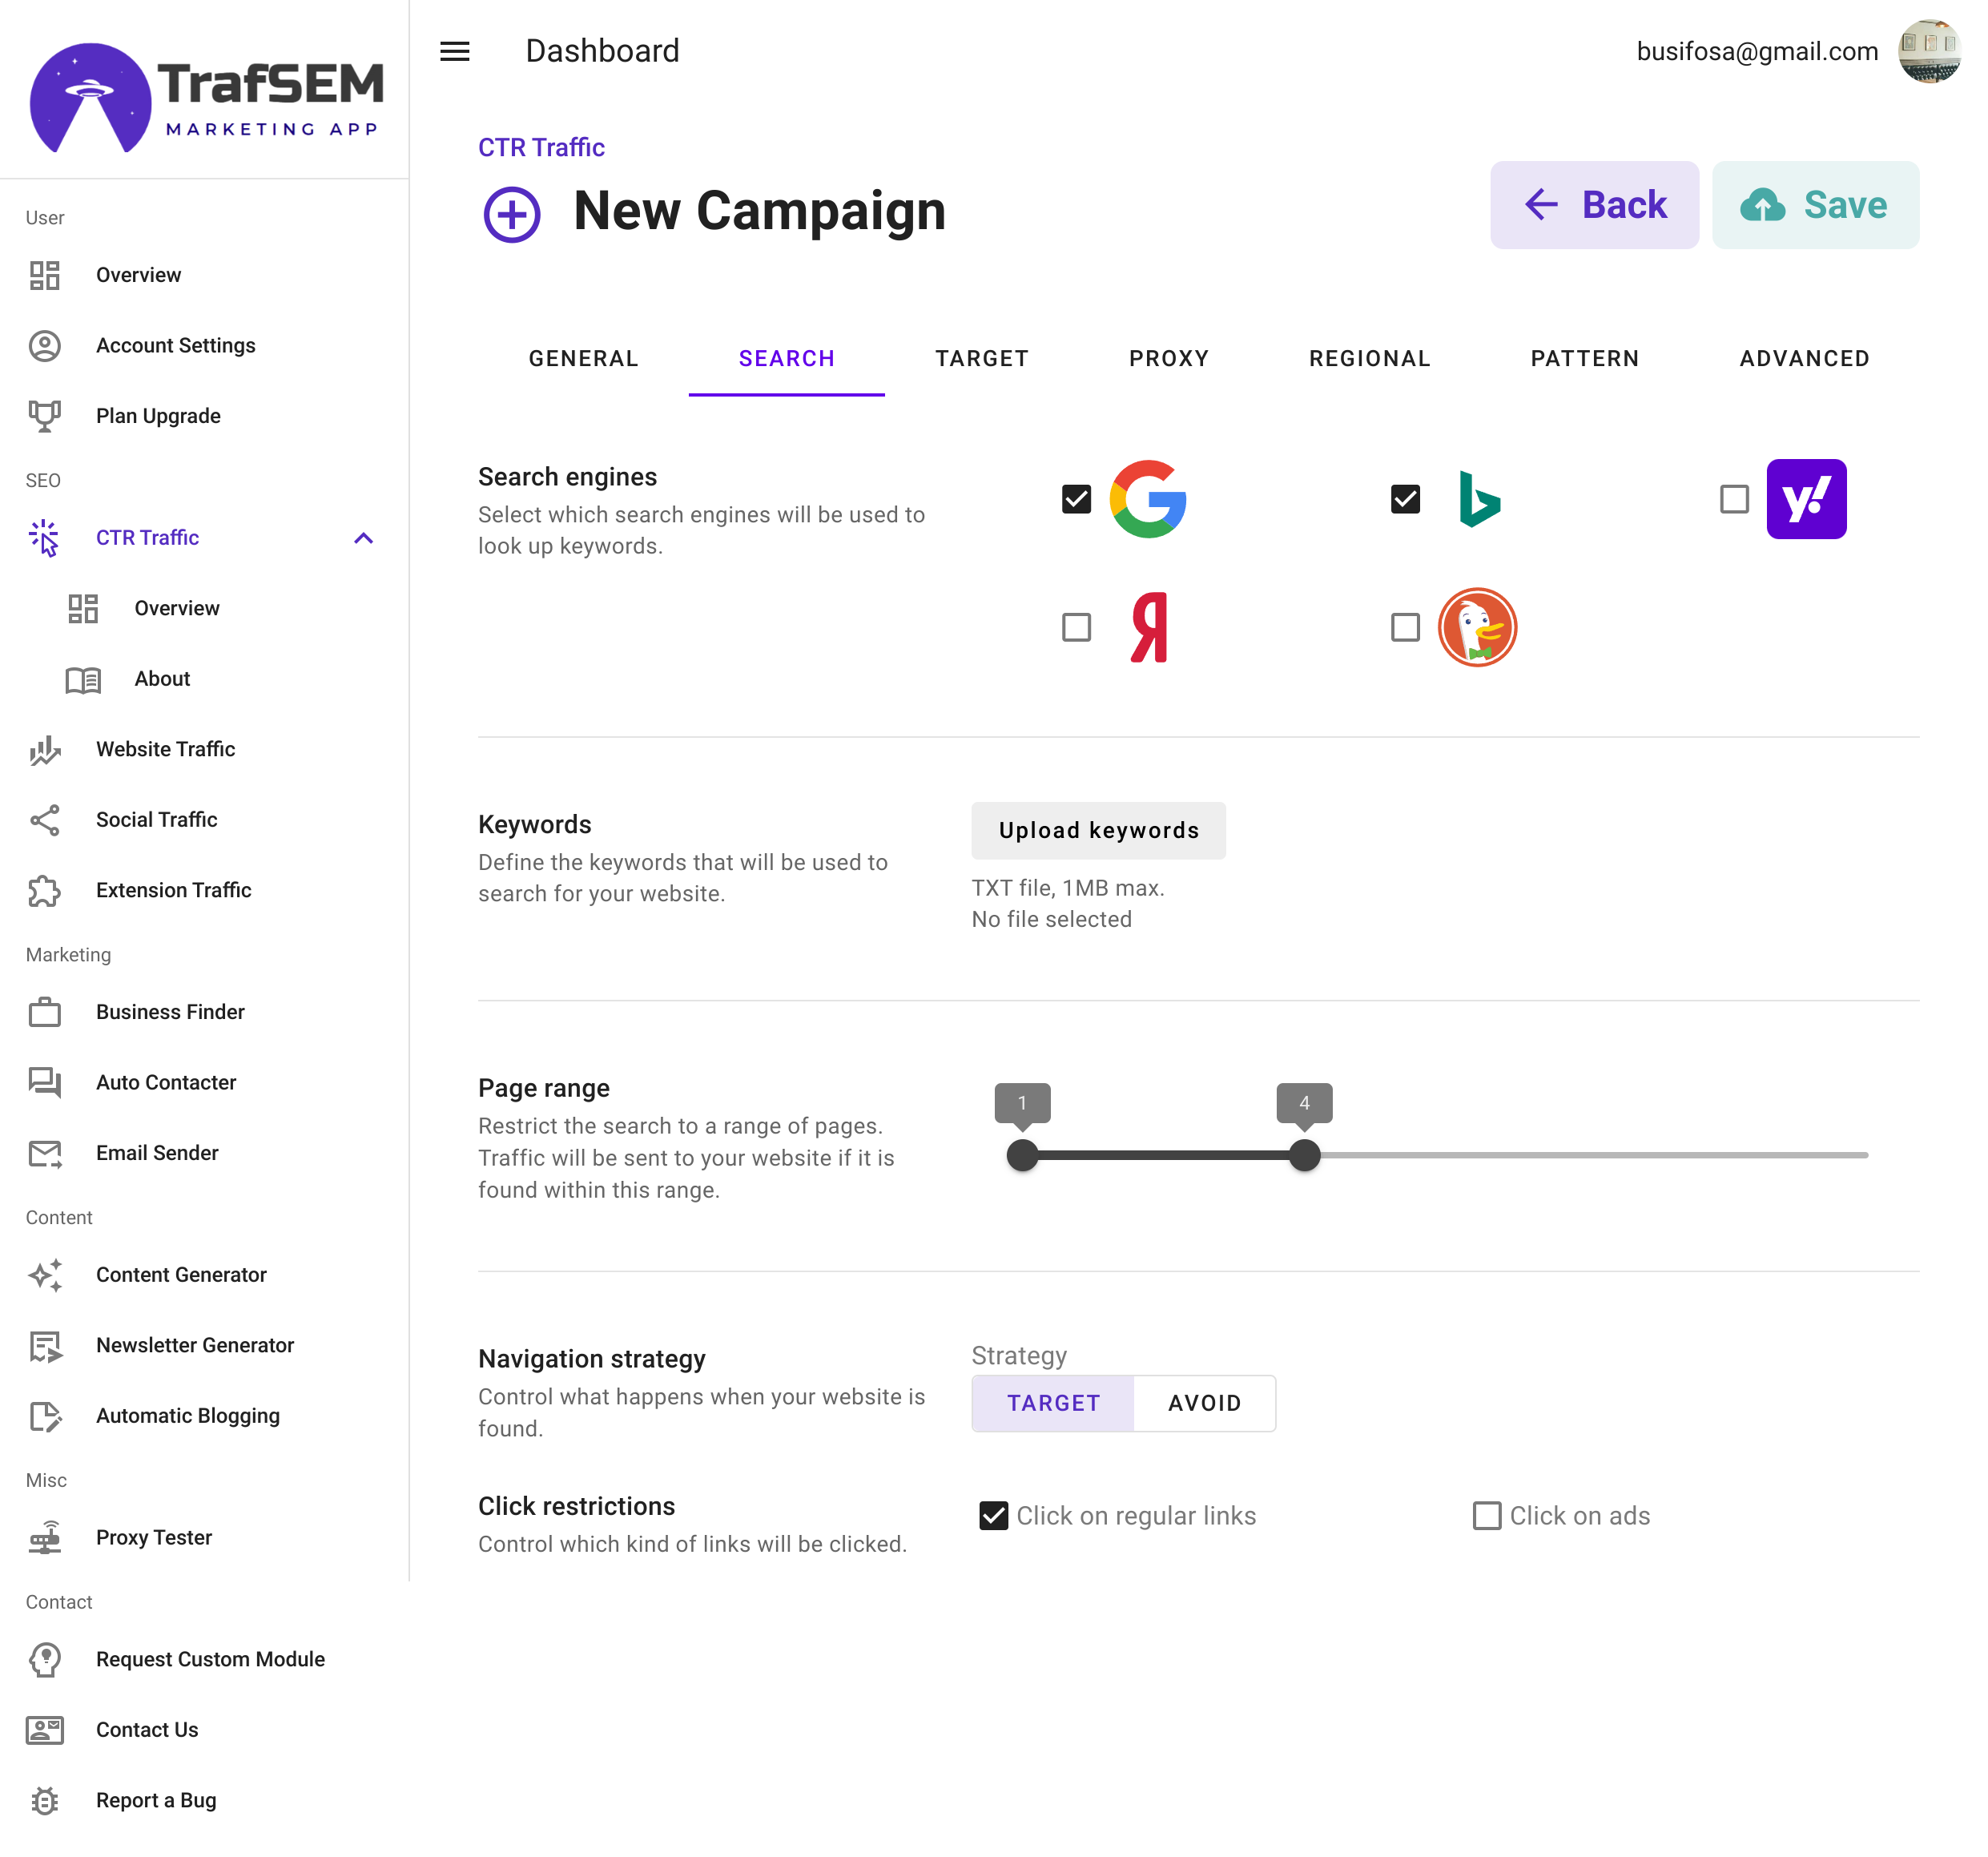Click the Google logo
Screen dimensions: 1988x1857
(1148, 499)
